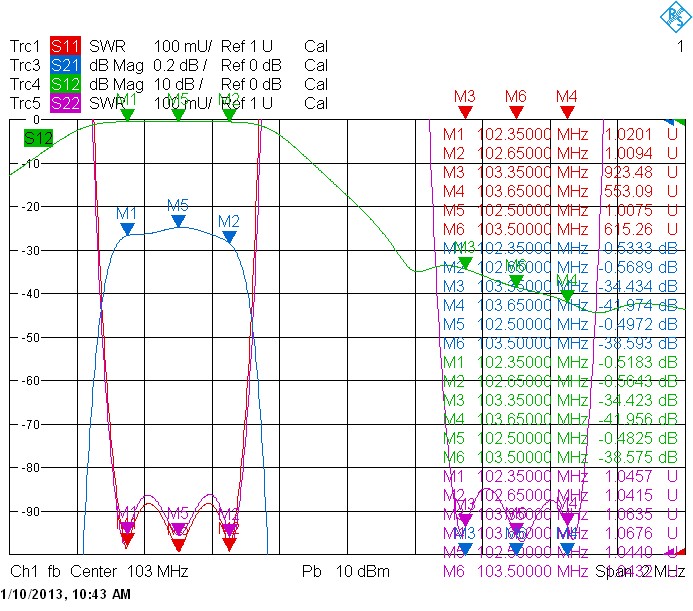693x611 pixels.
Task: Click red M6 marker triangle above graph
Action: point(516,112)
